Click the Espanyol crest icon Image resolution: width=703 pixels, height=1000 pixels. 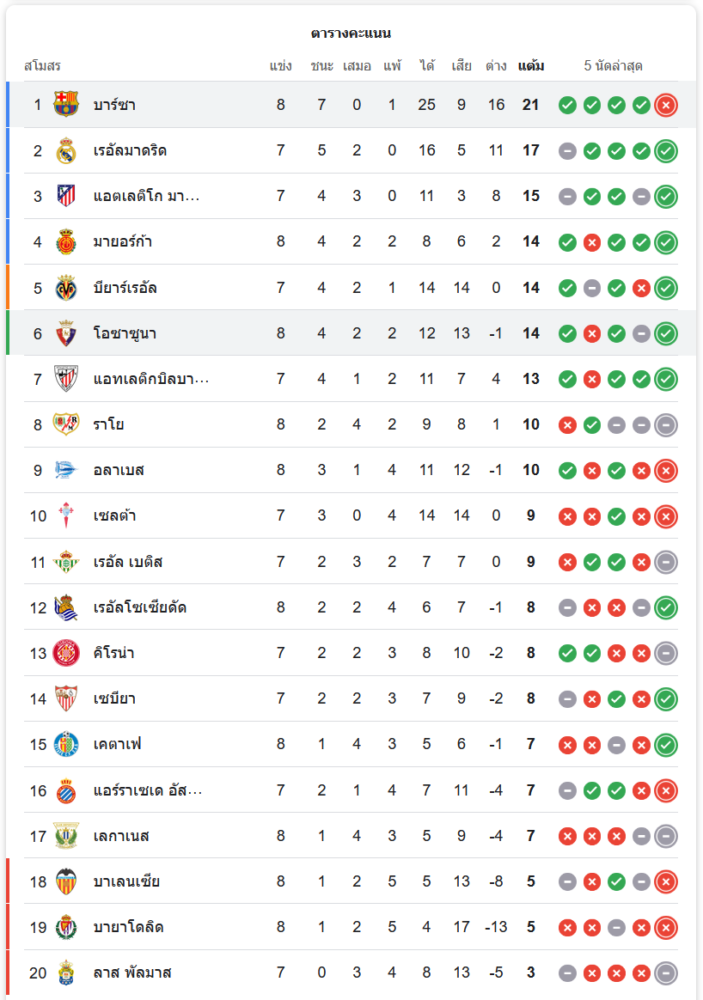click(66, 790)
